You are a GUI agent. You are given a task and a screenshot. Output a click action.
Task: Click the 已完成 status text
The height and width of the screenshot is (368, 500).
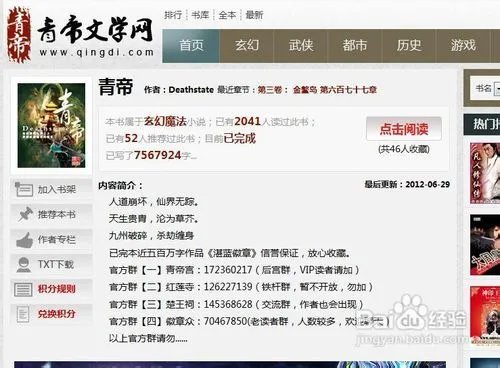(x=239, y=138)
